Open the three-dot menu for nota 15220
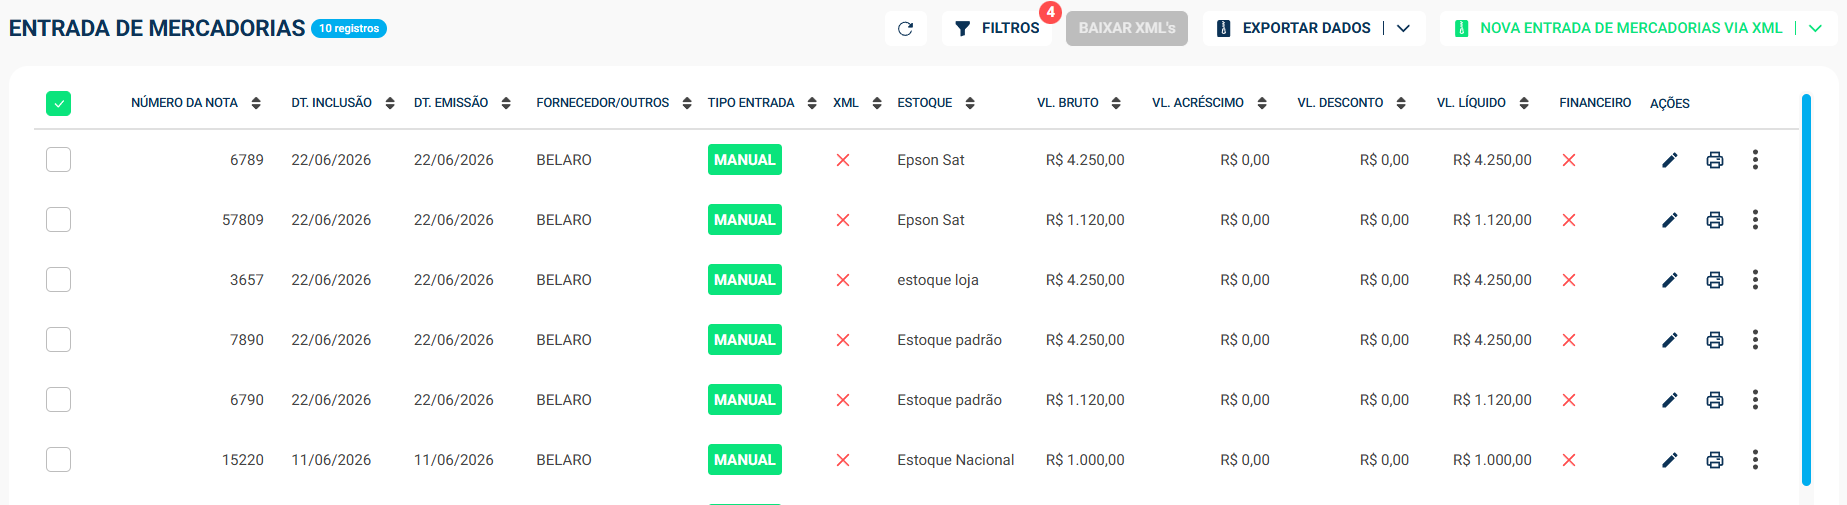Screen dimensions: 1847x505 tap(1755, 460)
